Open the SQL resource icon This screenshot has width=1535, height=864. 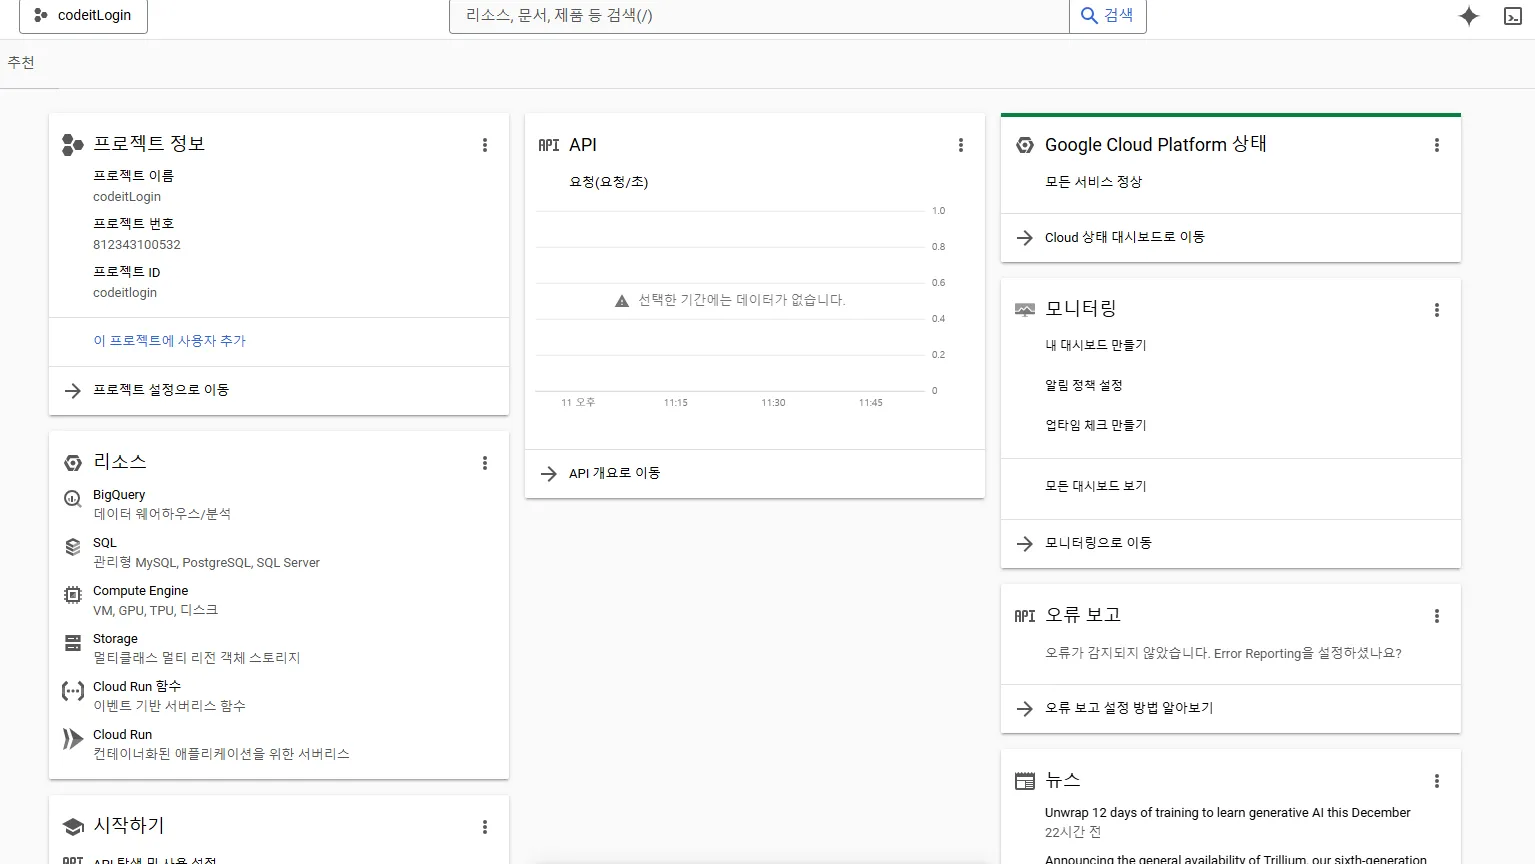(72, 547)
